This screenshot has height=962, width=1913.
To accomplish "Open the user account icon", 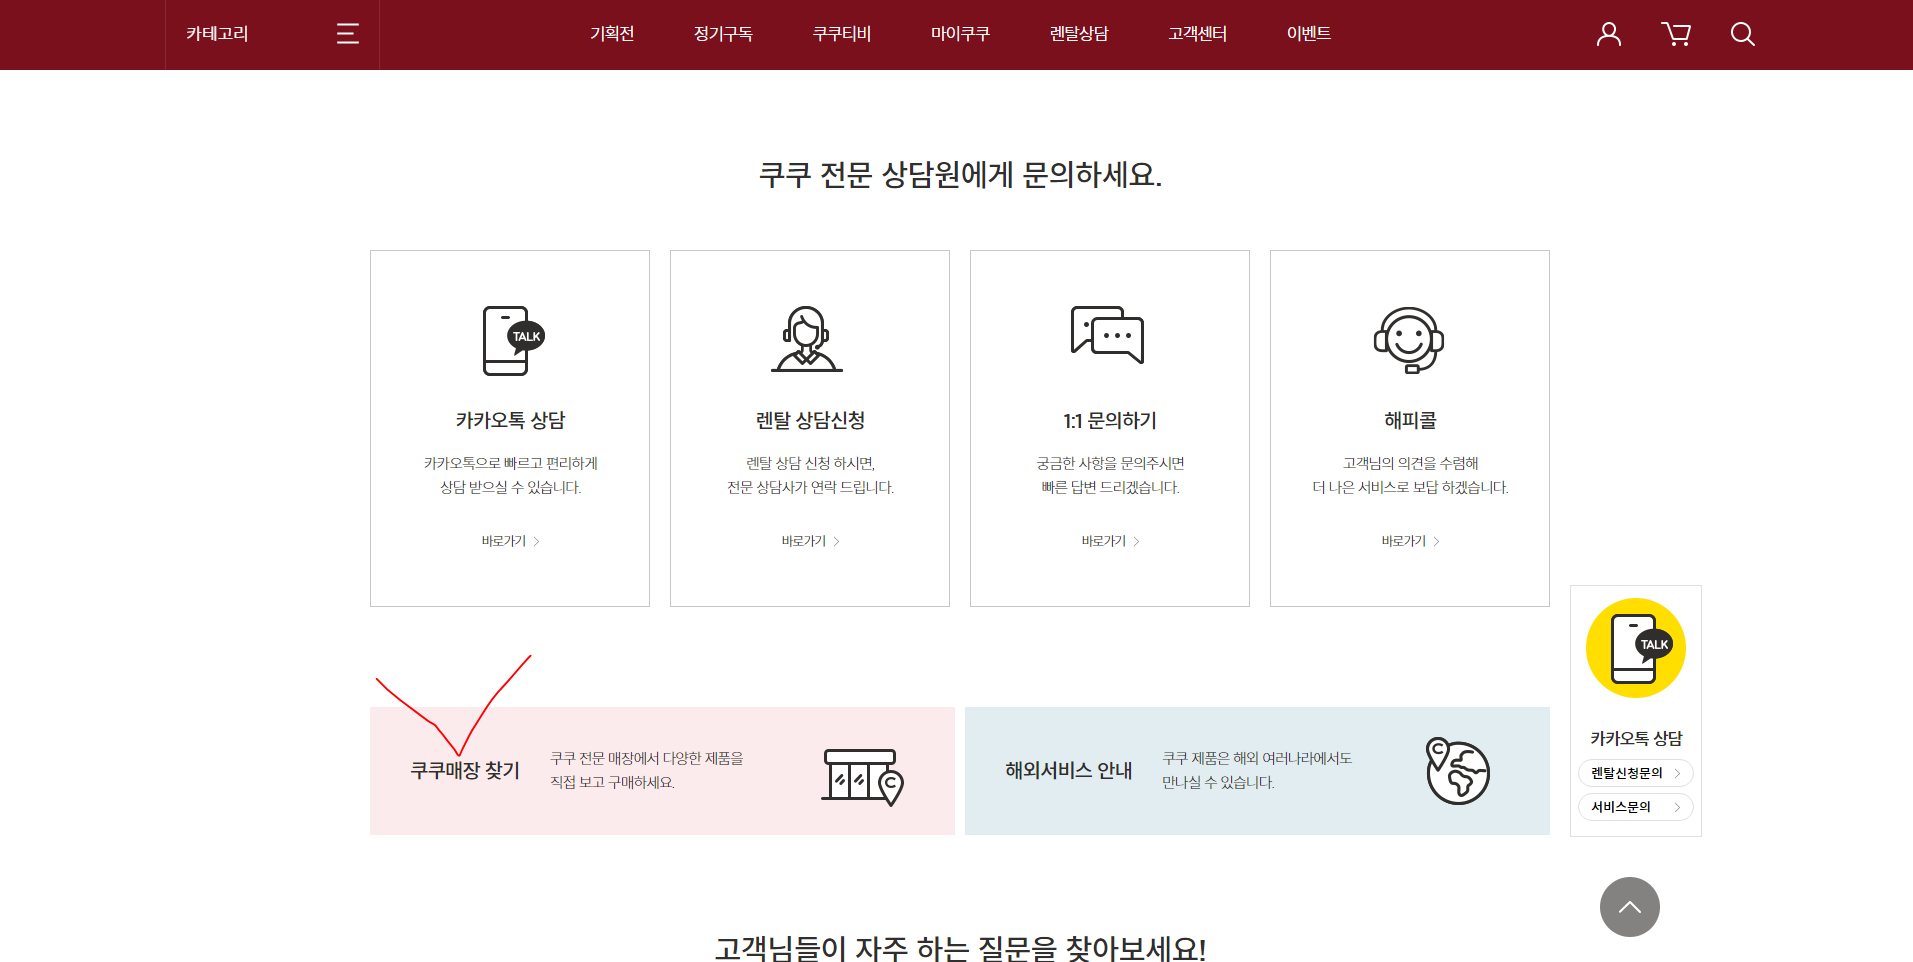I will [x=1608, y=34].
